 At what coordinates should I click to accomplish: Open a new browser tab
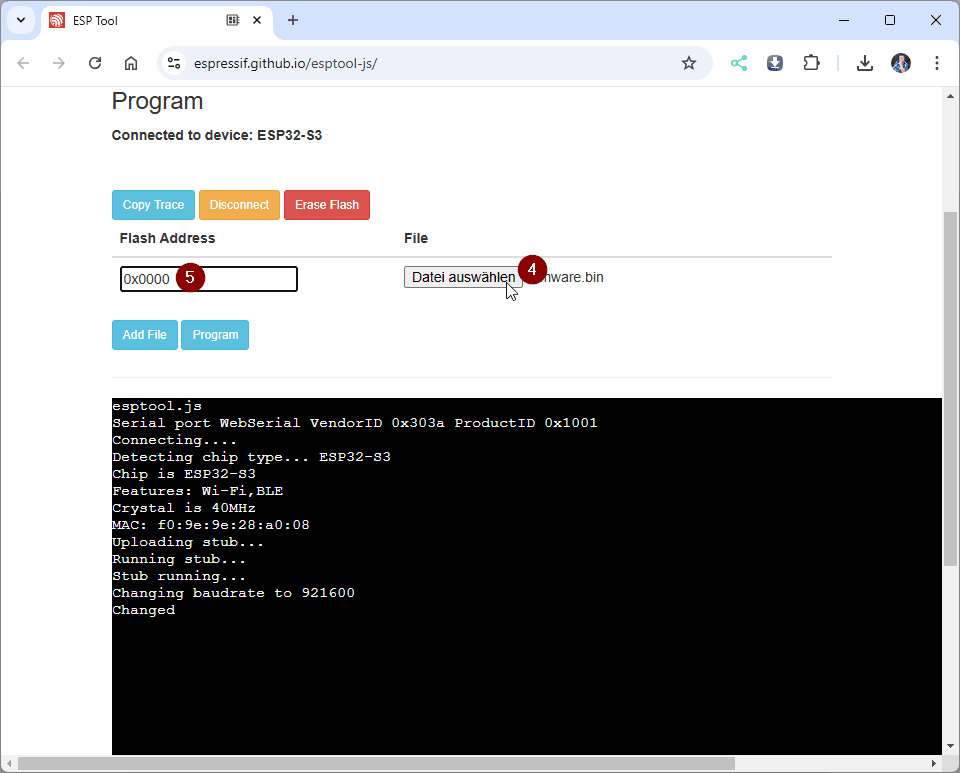coord(293,20)
